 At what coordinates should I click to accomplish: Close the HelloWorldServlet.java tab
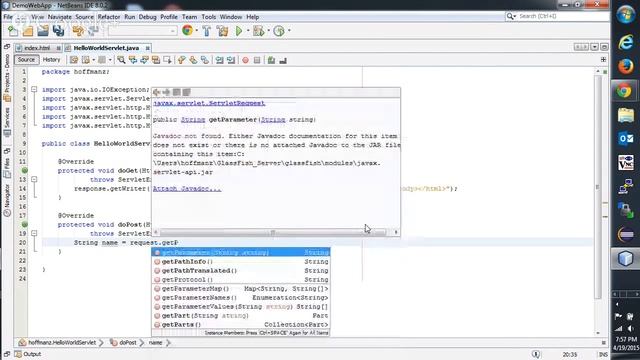coord(148,48)
